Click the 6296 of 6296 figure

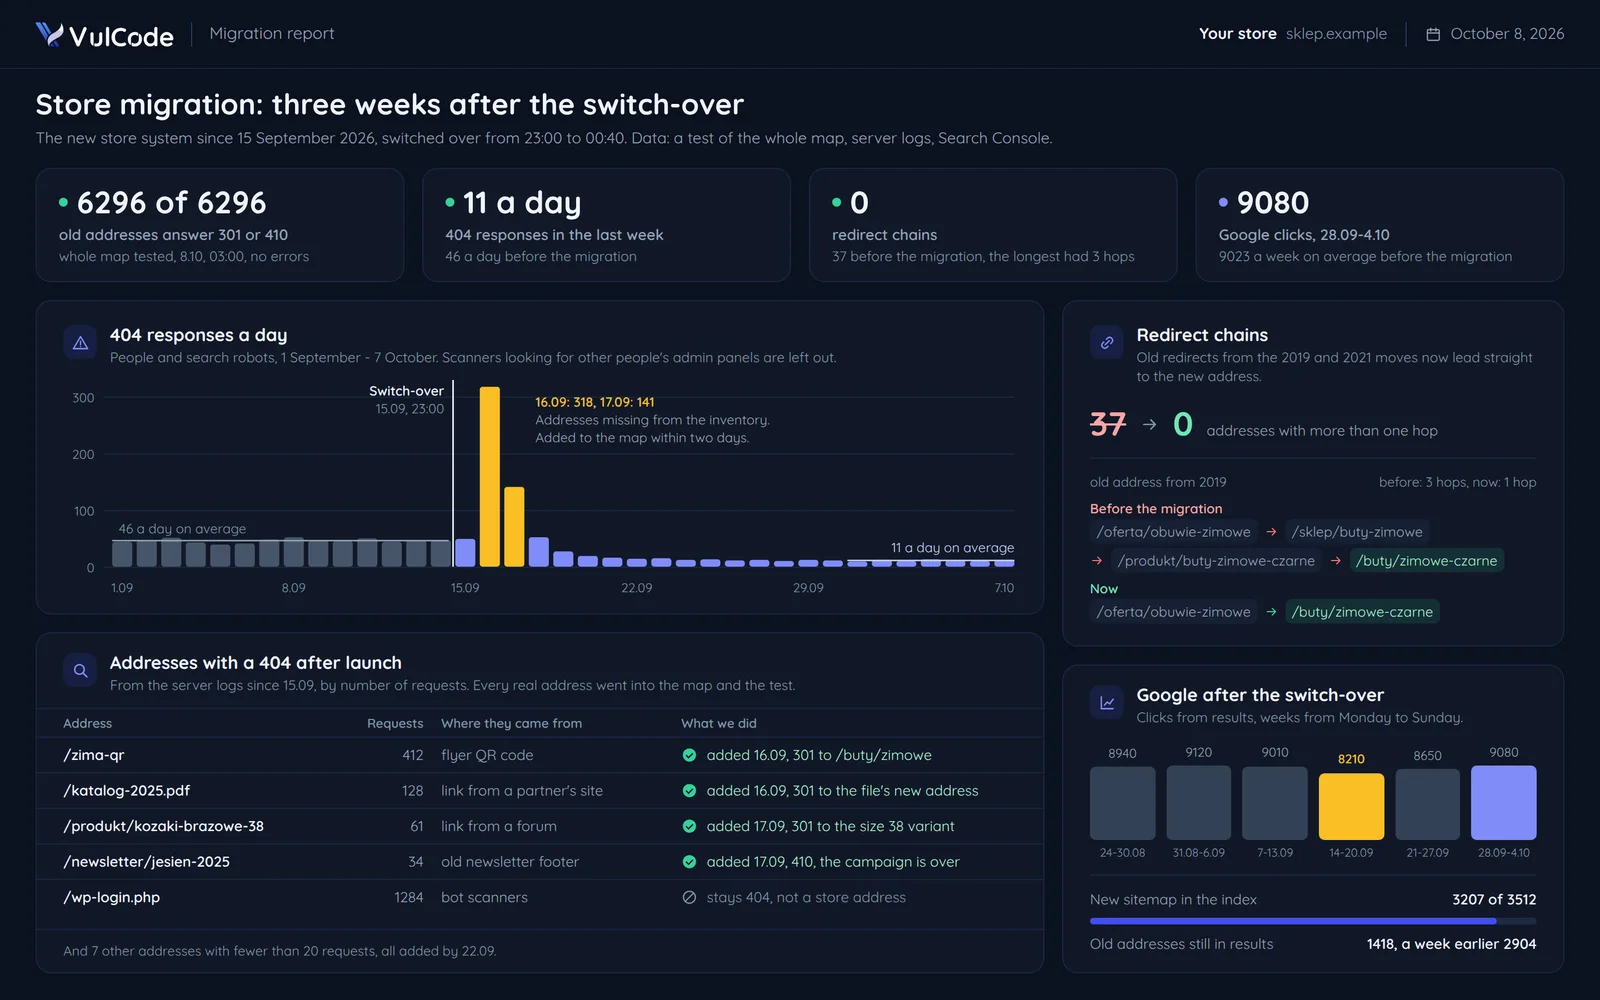click(x=172, y=203)
